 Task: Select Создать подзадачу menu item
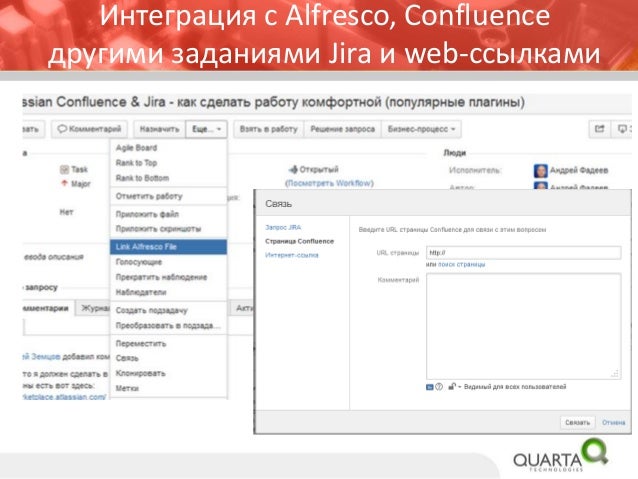point(168,311)
